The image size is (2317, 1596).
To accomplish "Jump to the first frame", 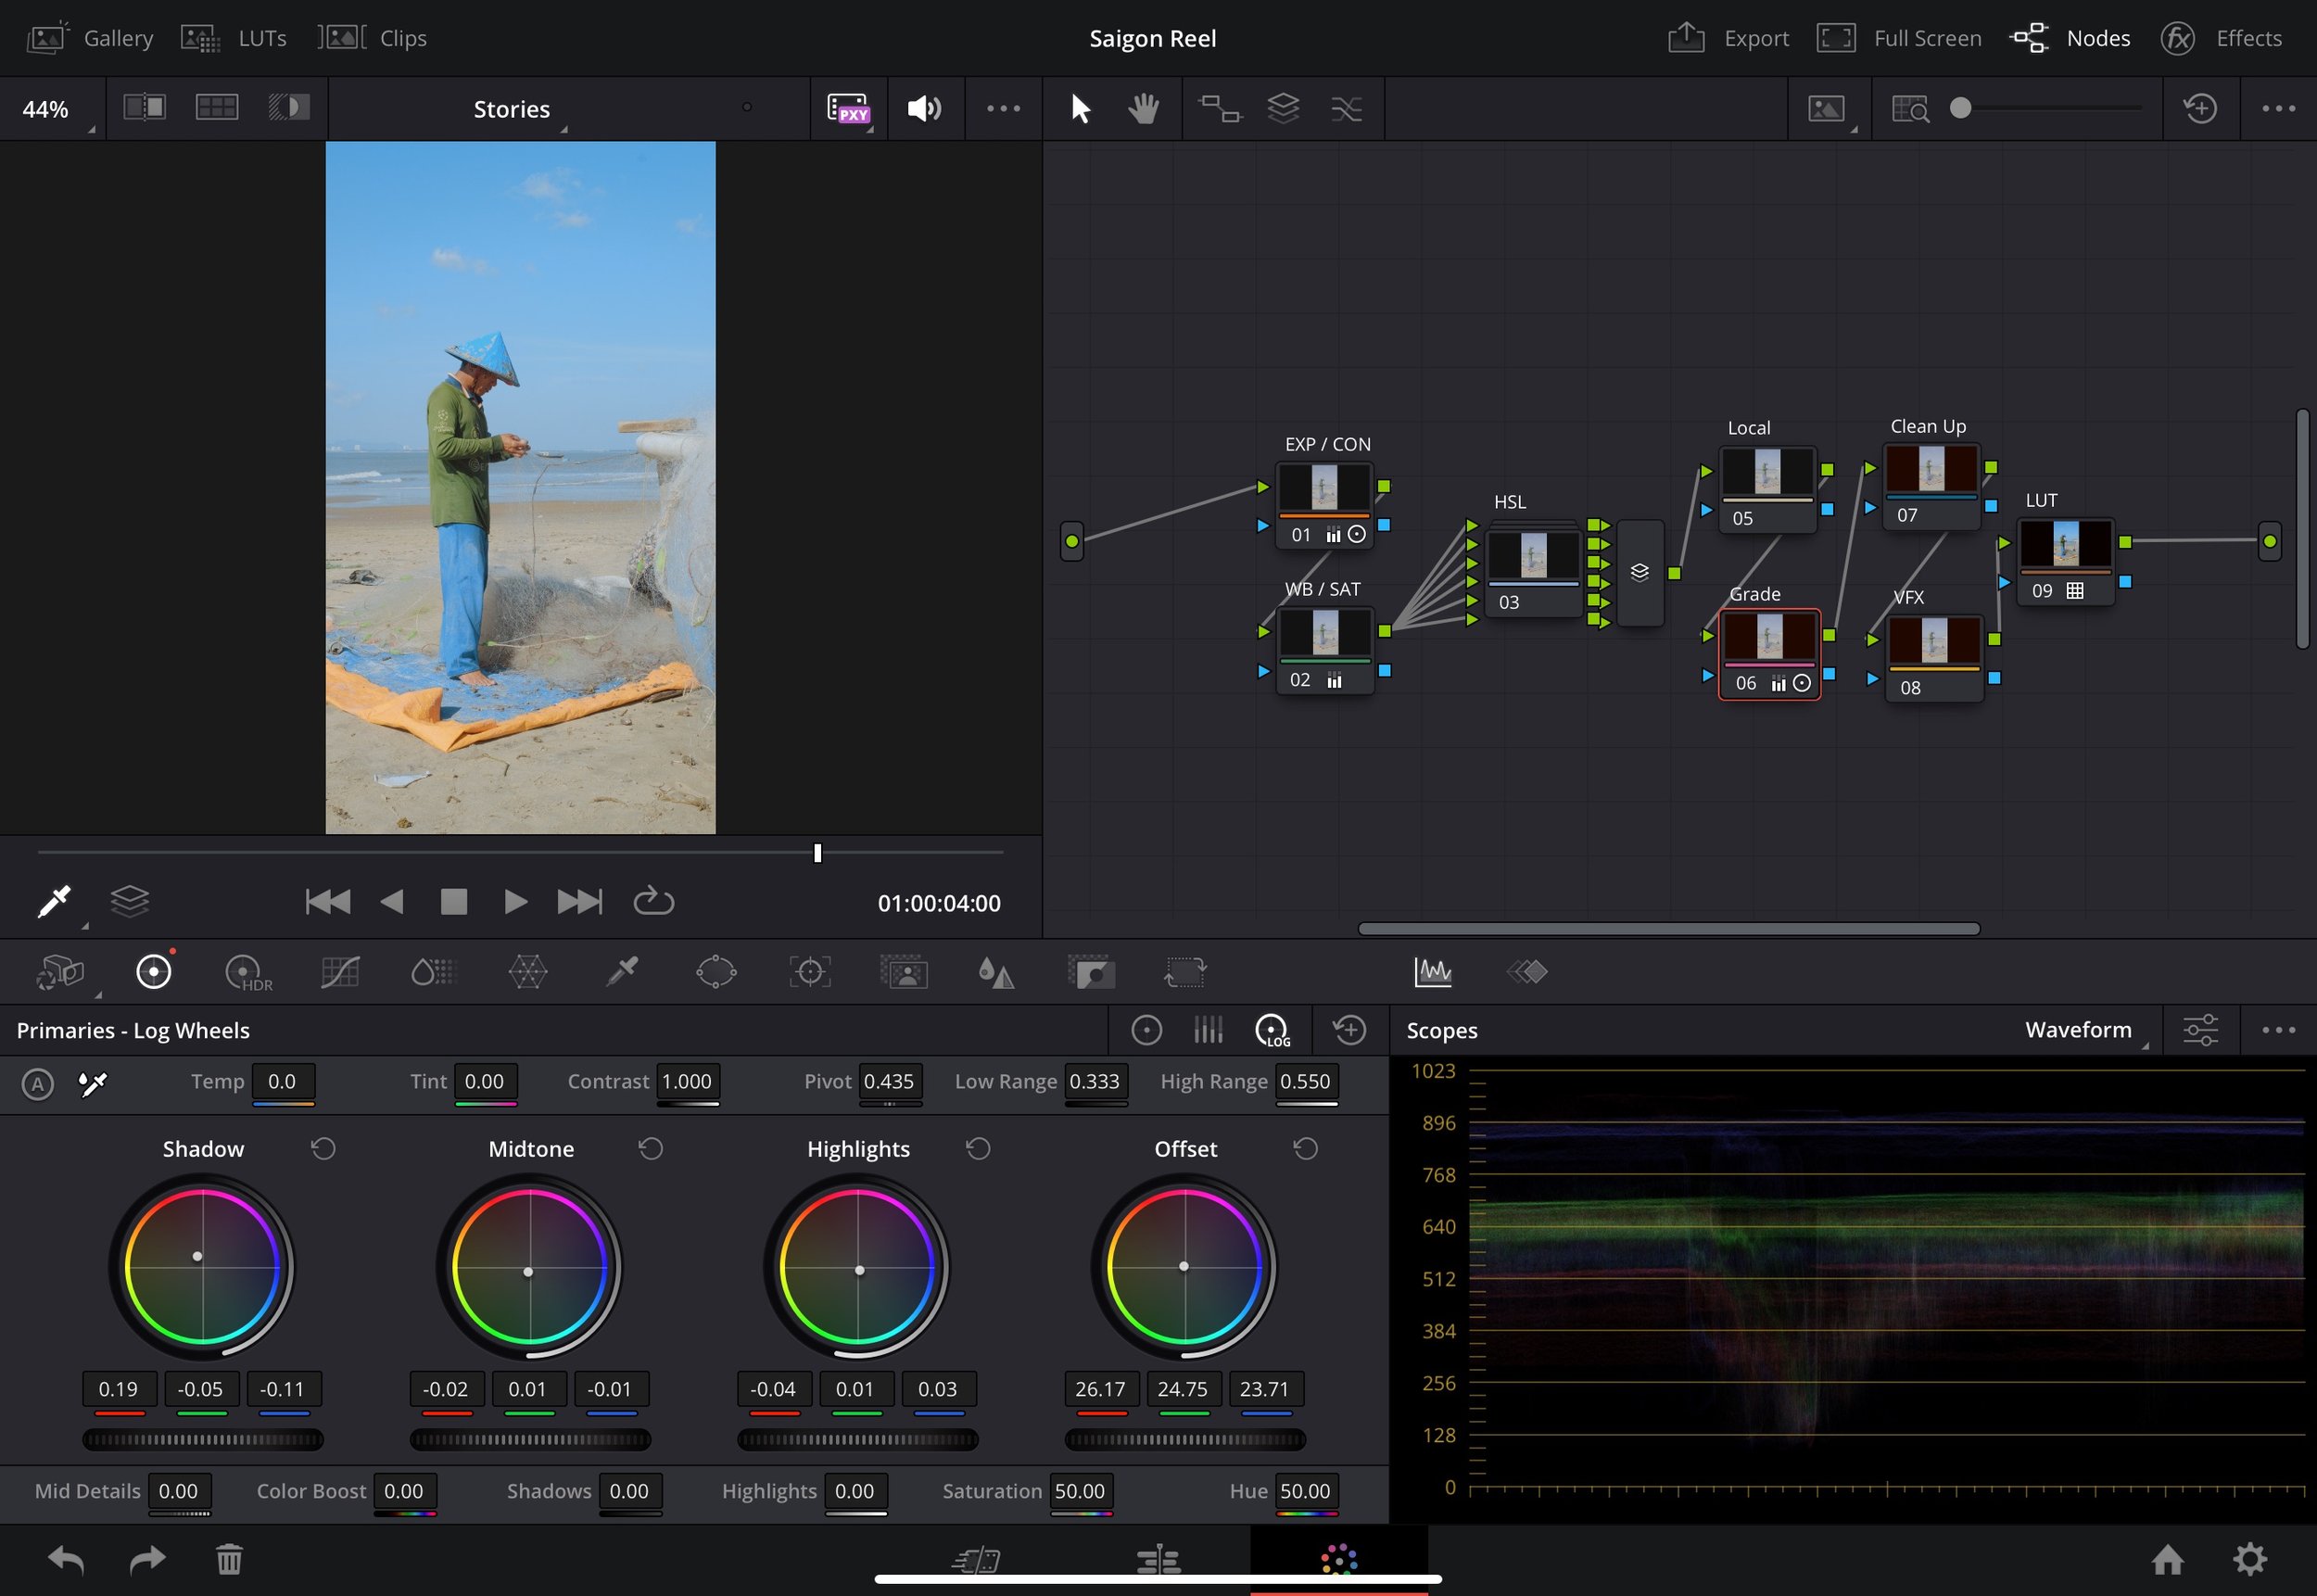I will click(328, 901).
